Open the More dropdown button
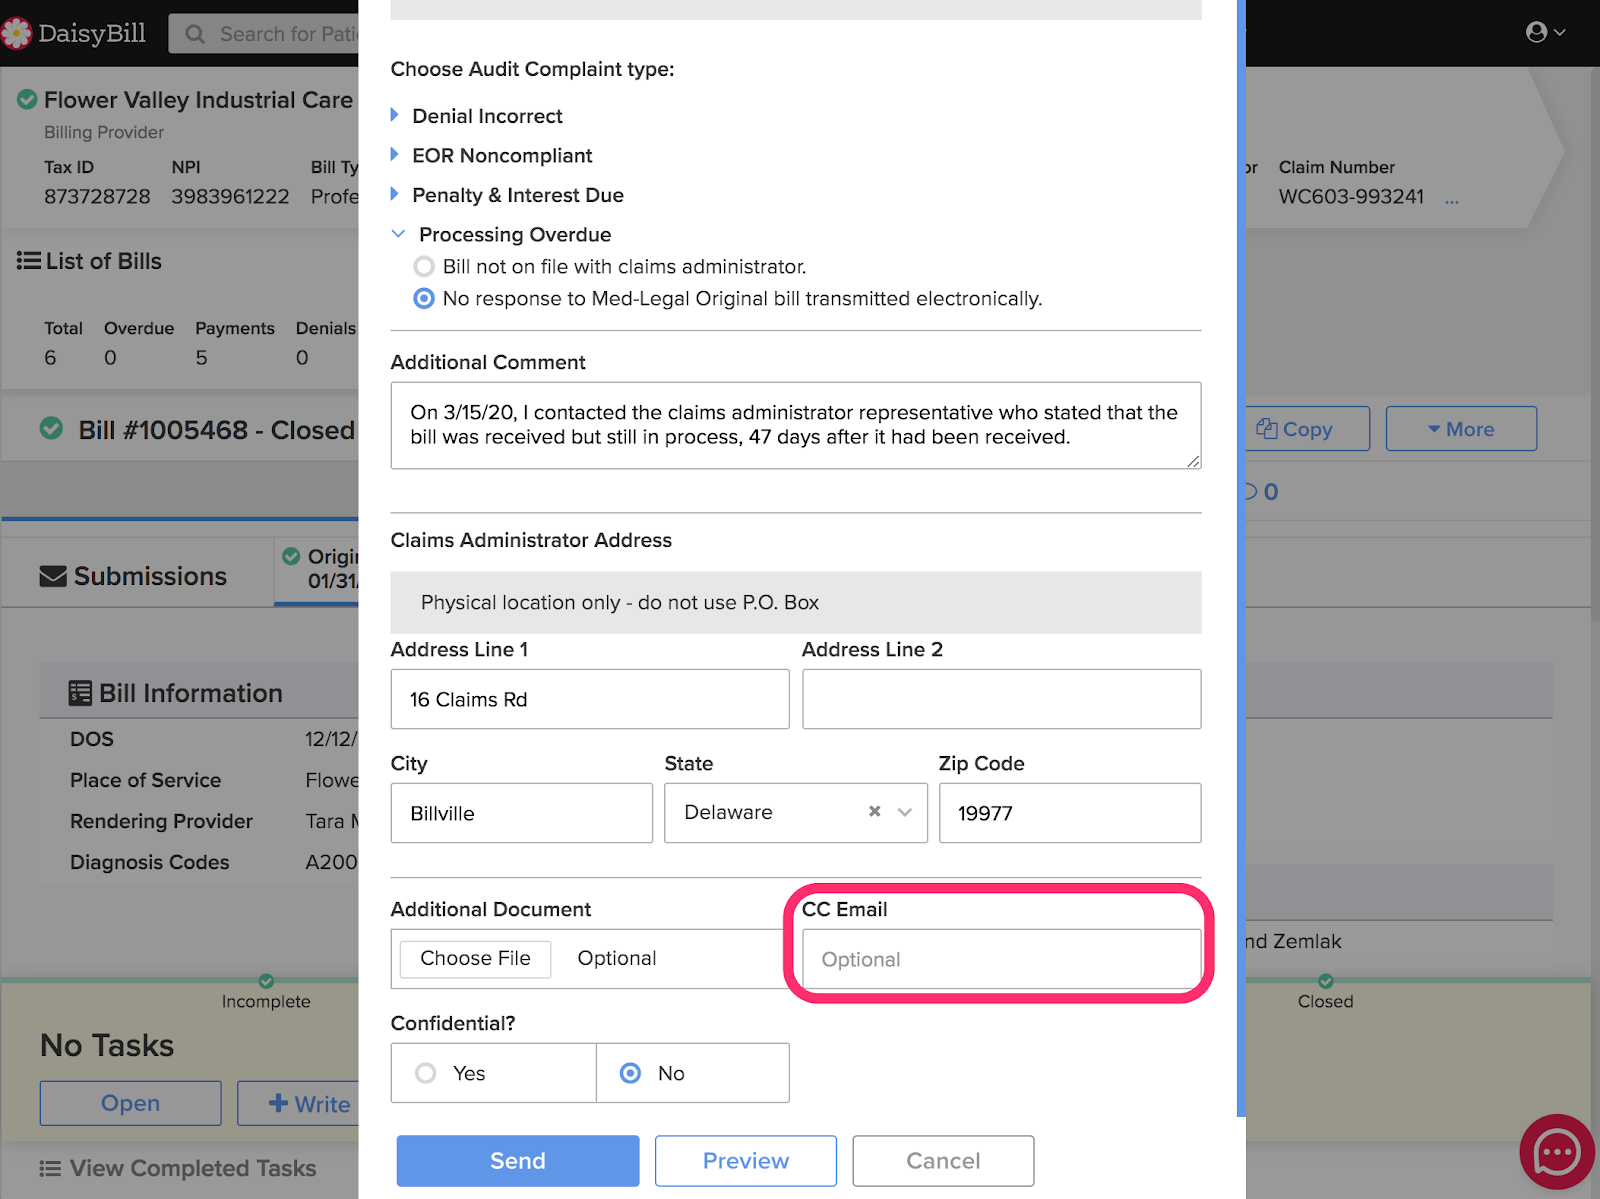This screenshot has height=1199, width=1600. pyautogui.click(x=1461, y=428)
